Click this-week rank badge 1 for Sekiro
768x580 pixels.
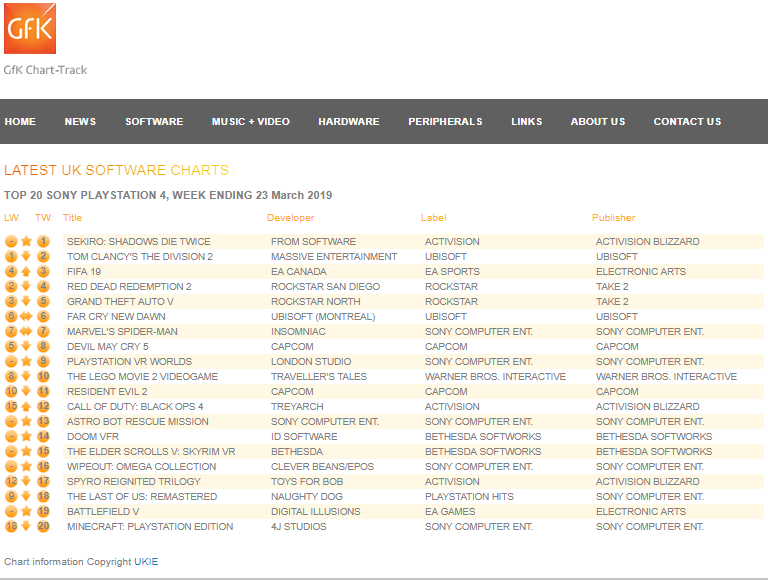(43, 241)
